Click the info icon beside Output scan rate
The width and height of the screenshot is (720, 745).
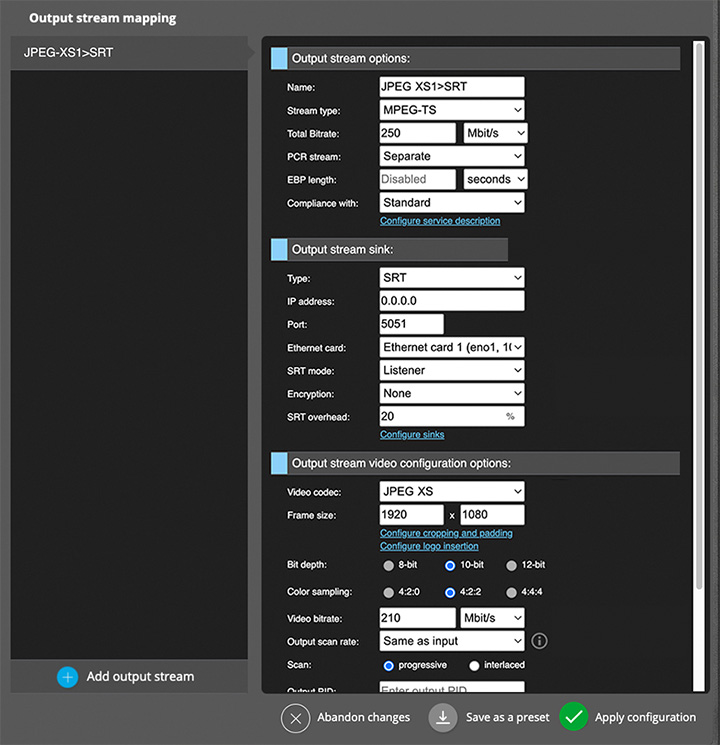pyautogui.click(x=540, y=641)
